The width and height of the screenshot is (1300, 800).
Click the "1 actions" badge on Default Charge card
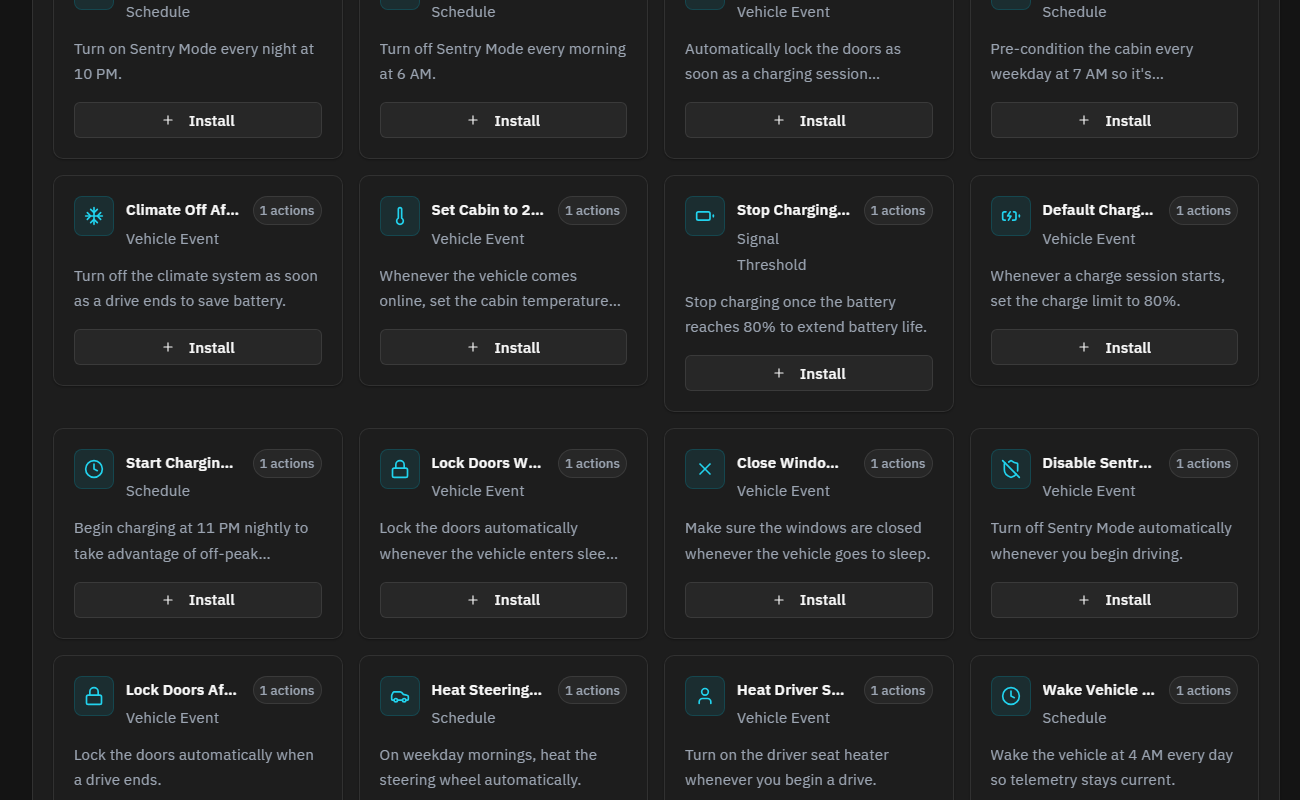pos(1203,211)
